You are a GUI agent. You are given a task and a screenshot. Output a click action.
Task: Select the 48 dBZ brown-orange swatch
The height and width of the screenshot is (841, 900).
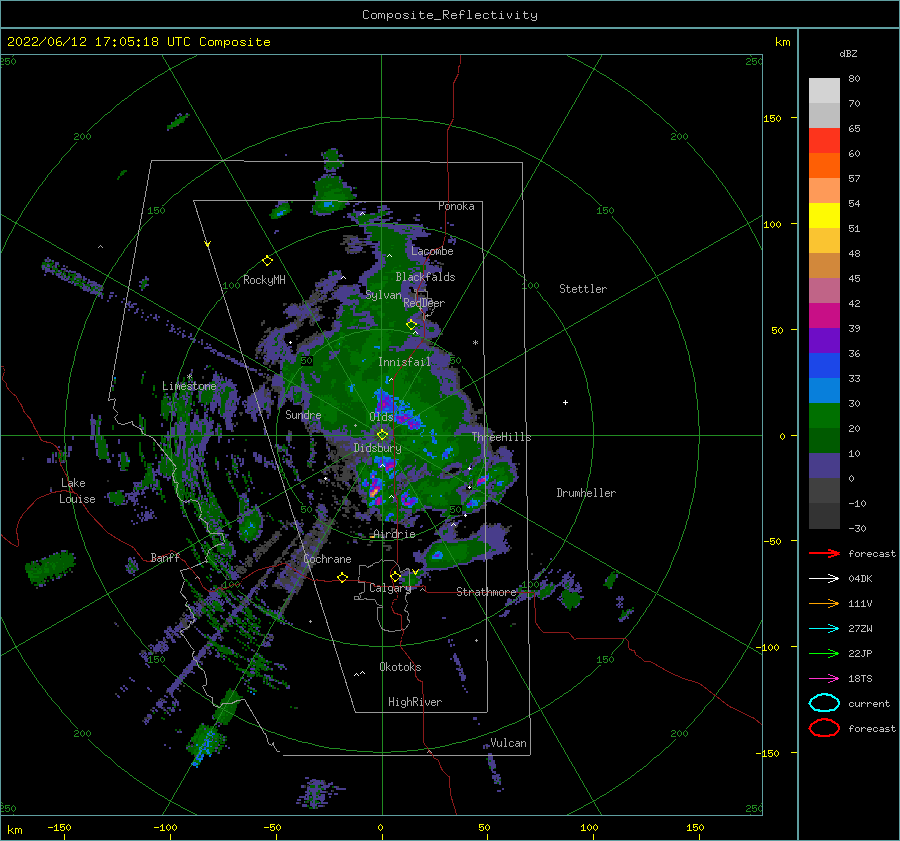(824, 265)
